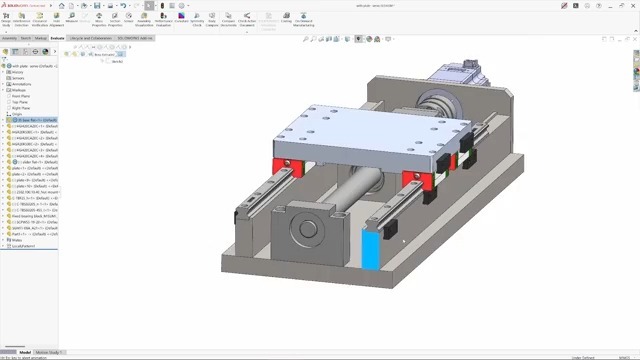Toggle the Top Plane item box

[x=9, y=102]
